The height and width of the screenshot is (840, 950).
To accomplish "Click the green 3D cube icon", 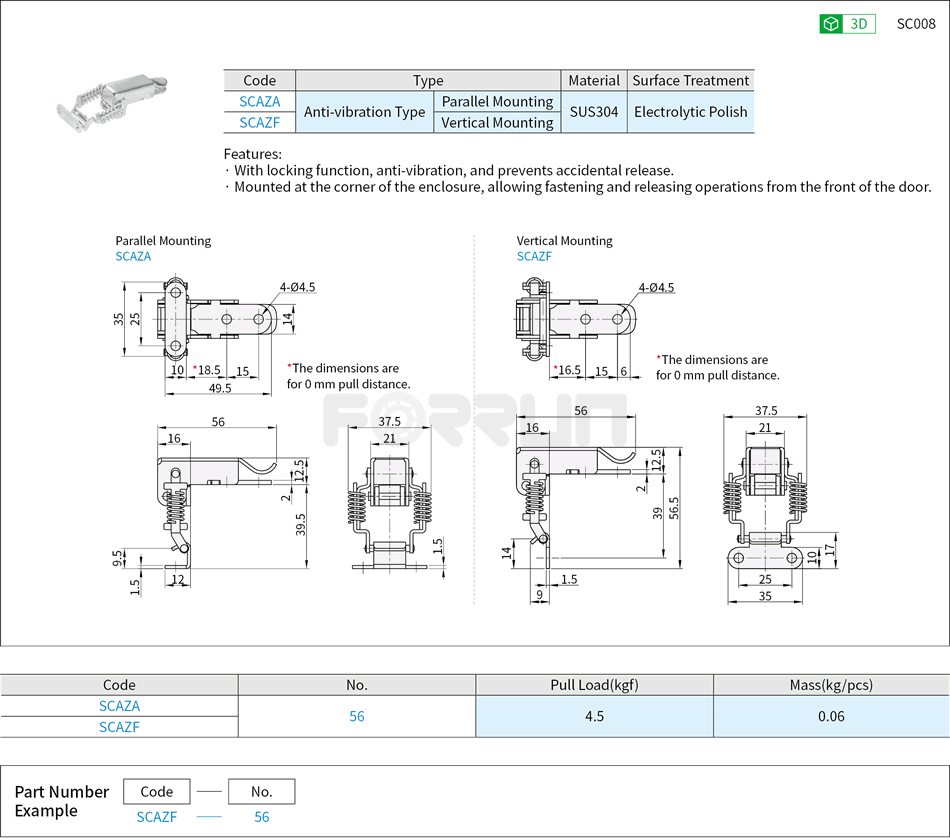I will pos(831,25).
